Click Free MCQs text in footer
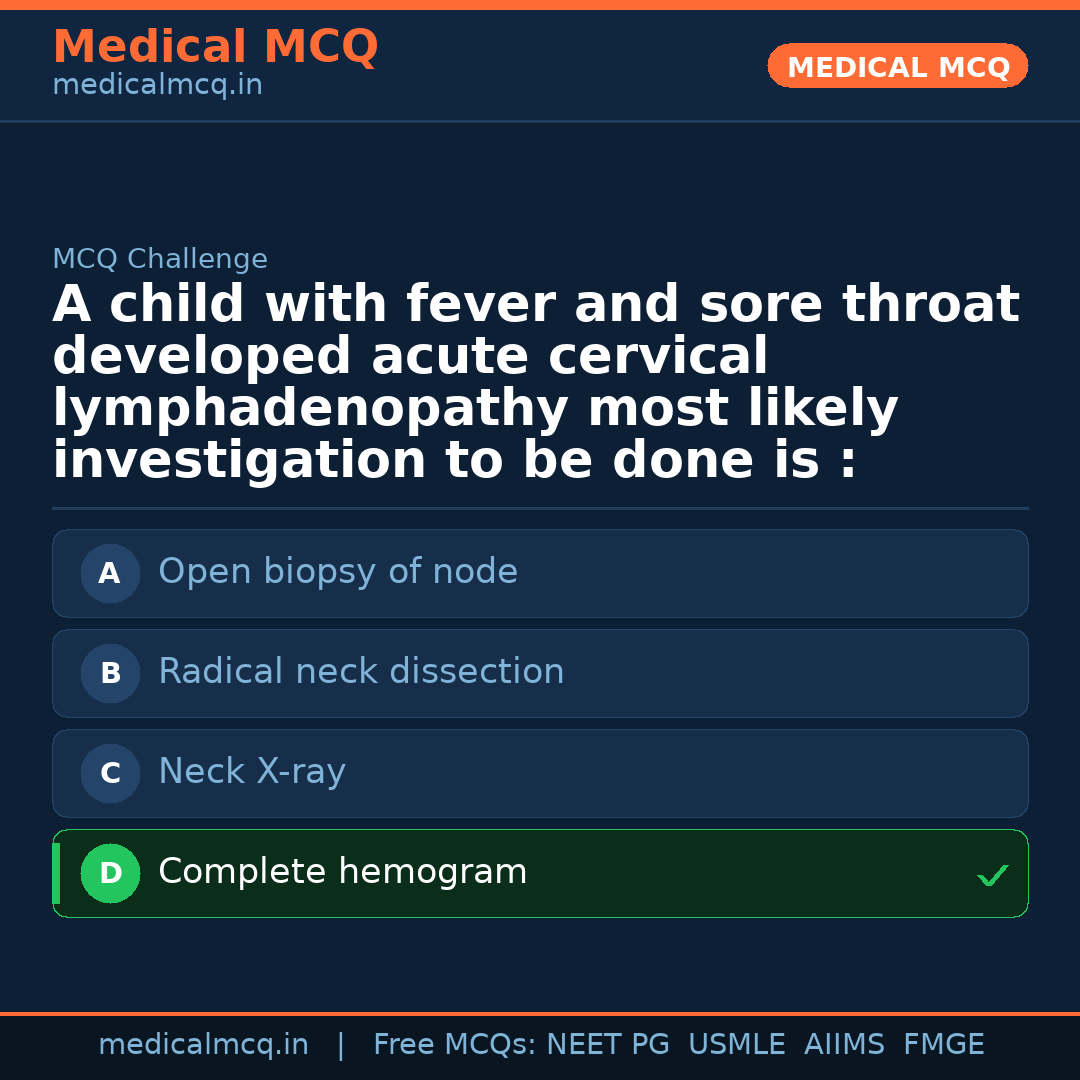The height and width of the screenshot is (1080, 1080). [x=455, y=1044]
